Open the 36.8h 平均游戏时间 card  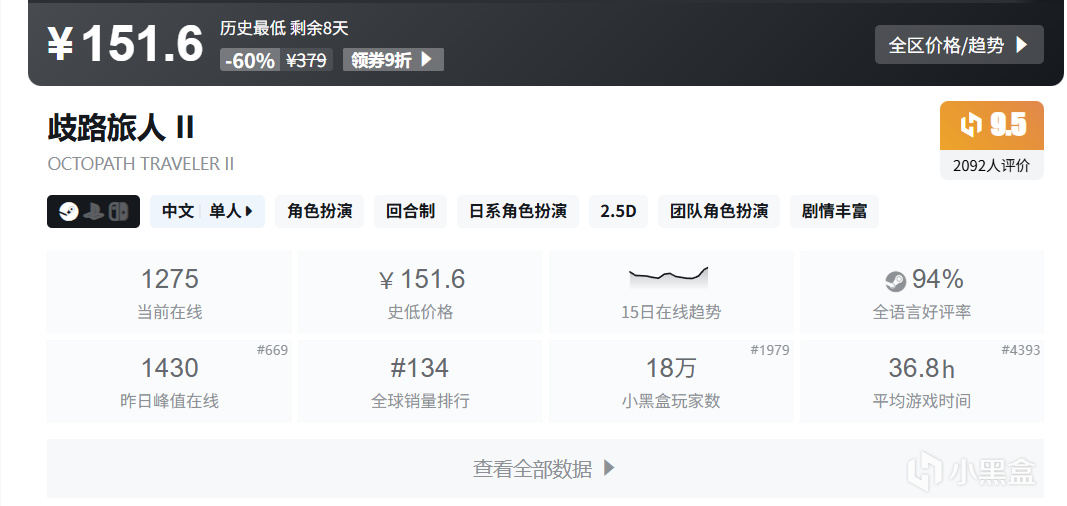[x=921, y=382]
